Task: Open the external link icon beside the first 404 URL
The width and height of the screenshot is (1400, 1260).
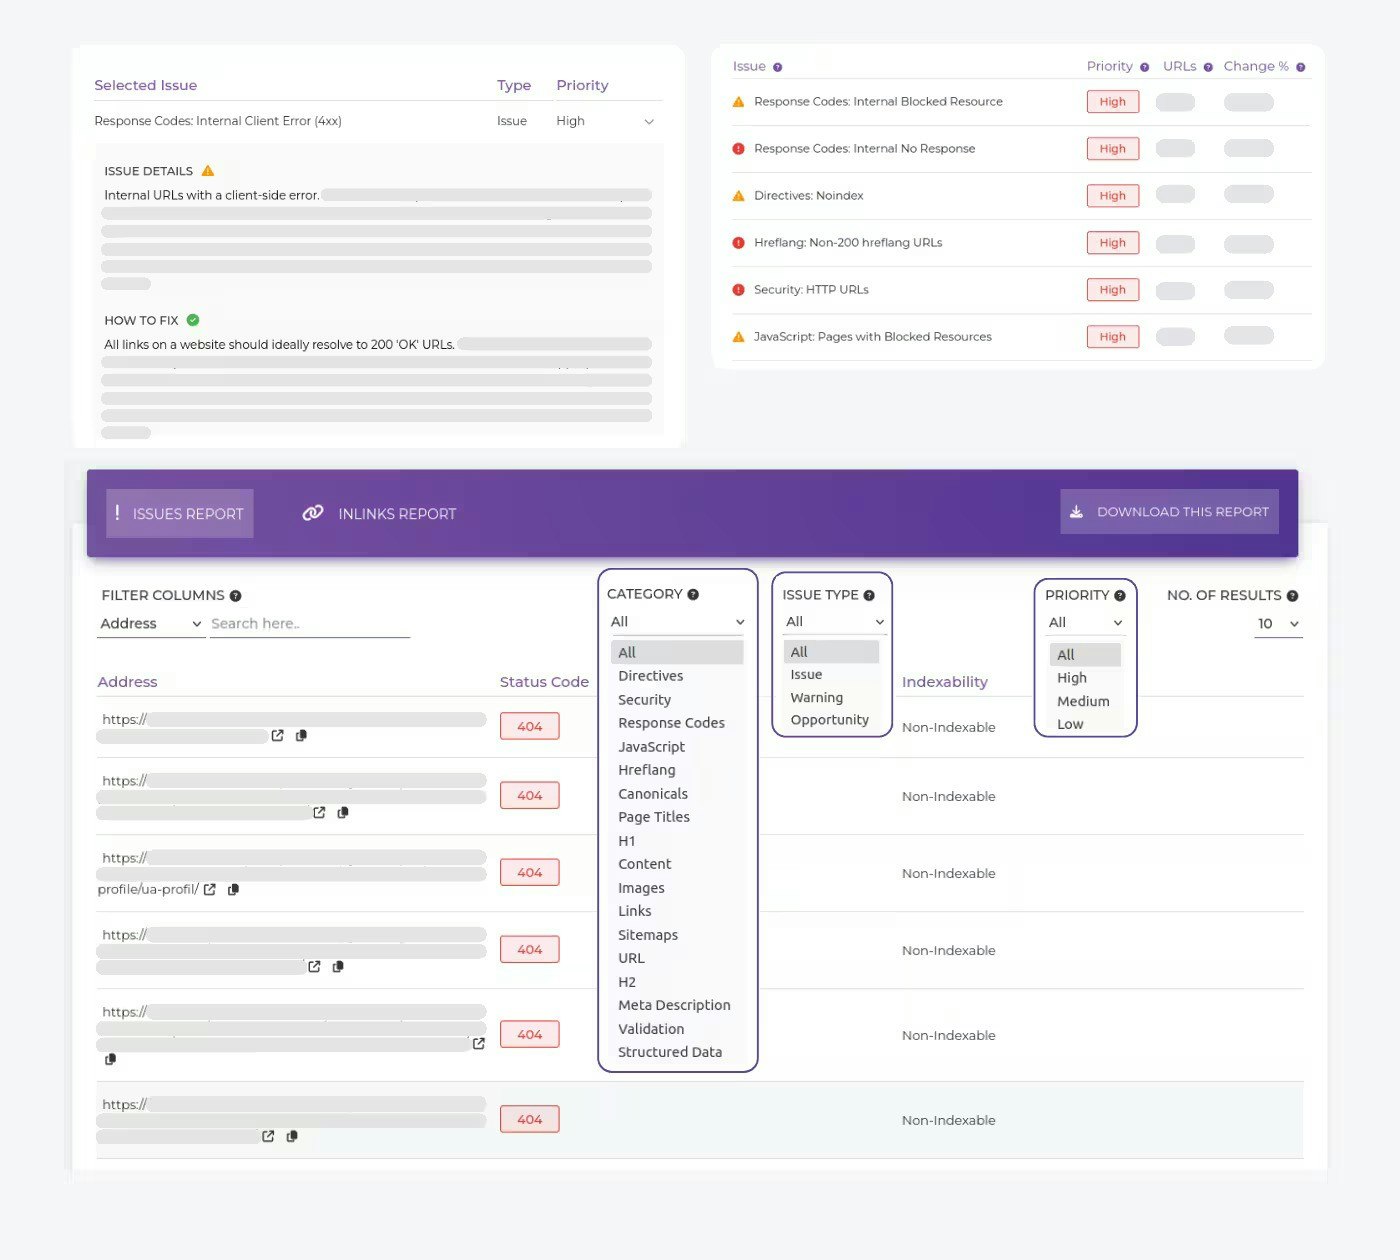Action: point(277,735)
